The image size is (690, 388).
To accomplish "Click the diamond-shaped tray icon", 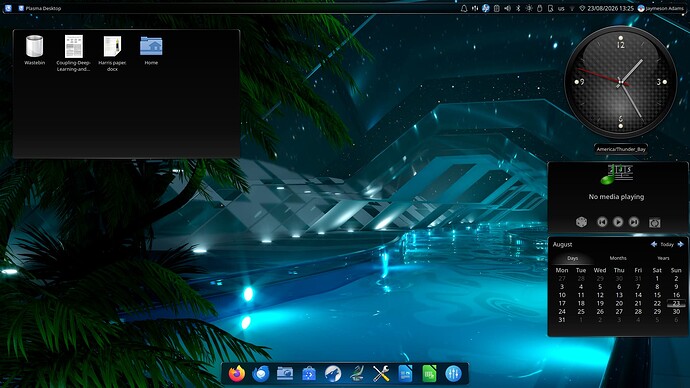I will coord(582,8).
